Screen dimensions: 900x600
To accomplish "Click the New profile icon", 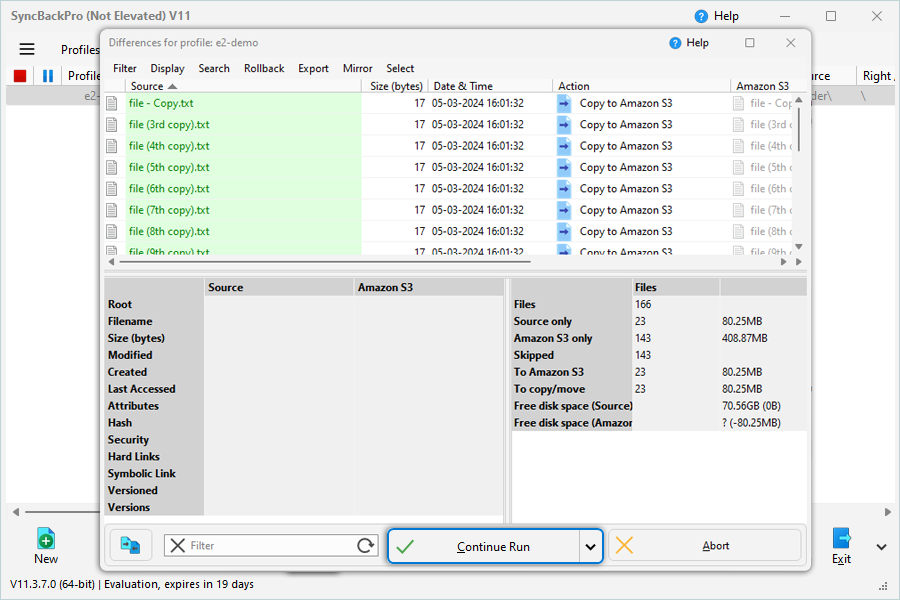I will click(46, 539).
